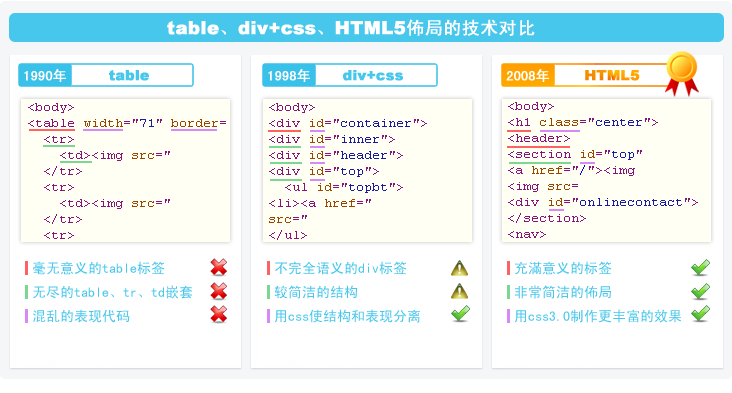Click the 2008年 year badge
This screenshot has width=732, height=393.
point(528,76)
